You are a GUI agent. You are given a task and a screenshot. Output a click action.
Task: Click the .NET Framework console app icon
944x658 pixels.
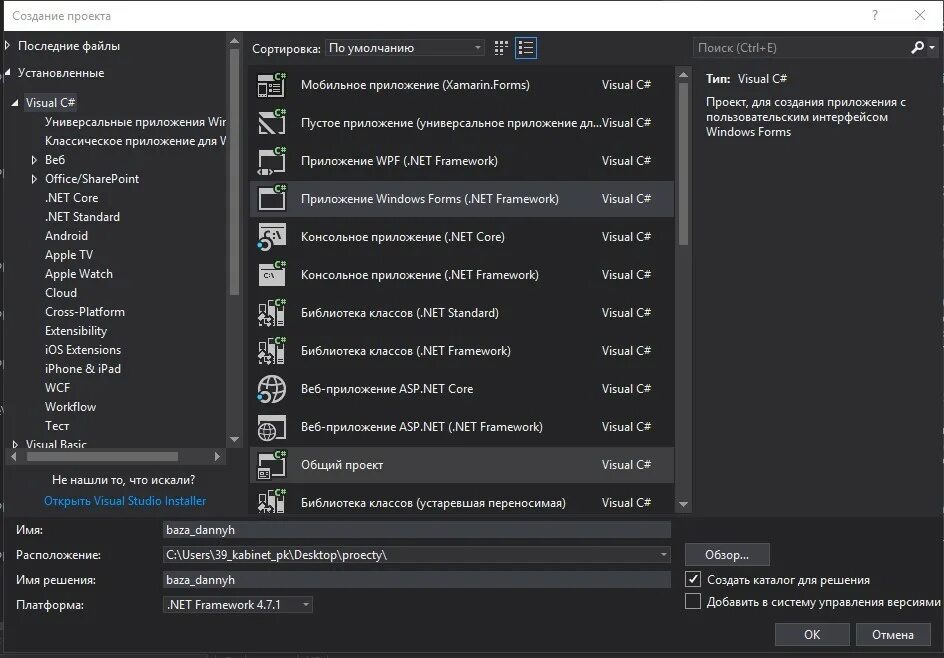click(272, 275)
